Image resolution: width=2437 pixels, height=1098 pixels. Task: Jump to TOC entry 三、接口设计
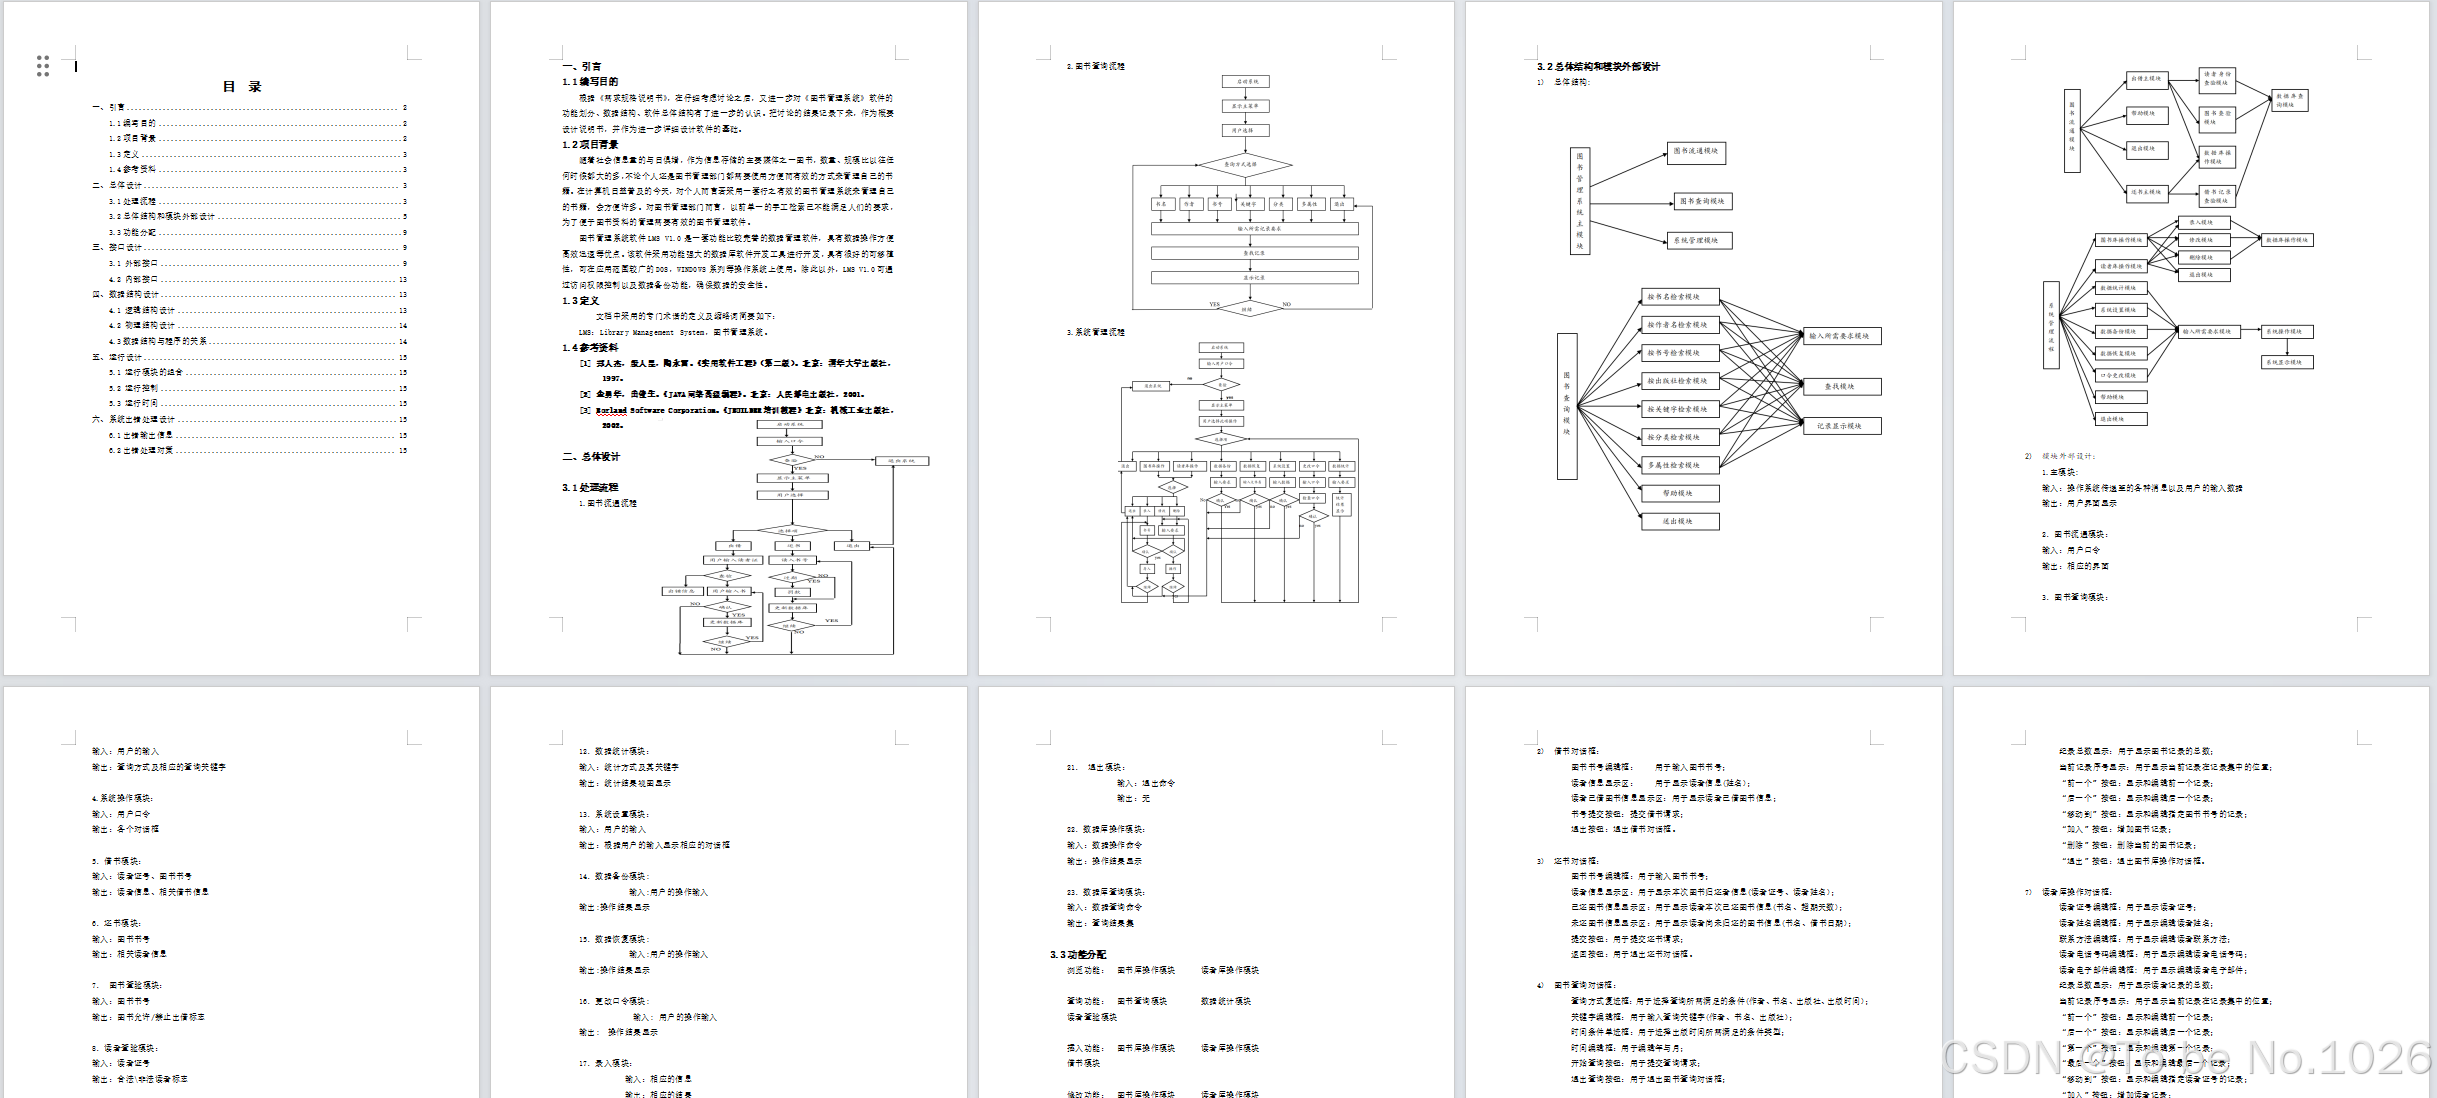(117, 247)
